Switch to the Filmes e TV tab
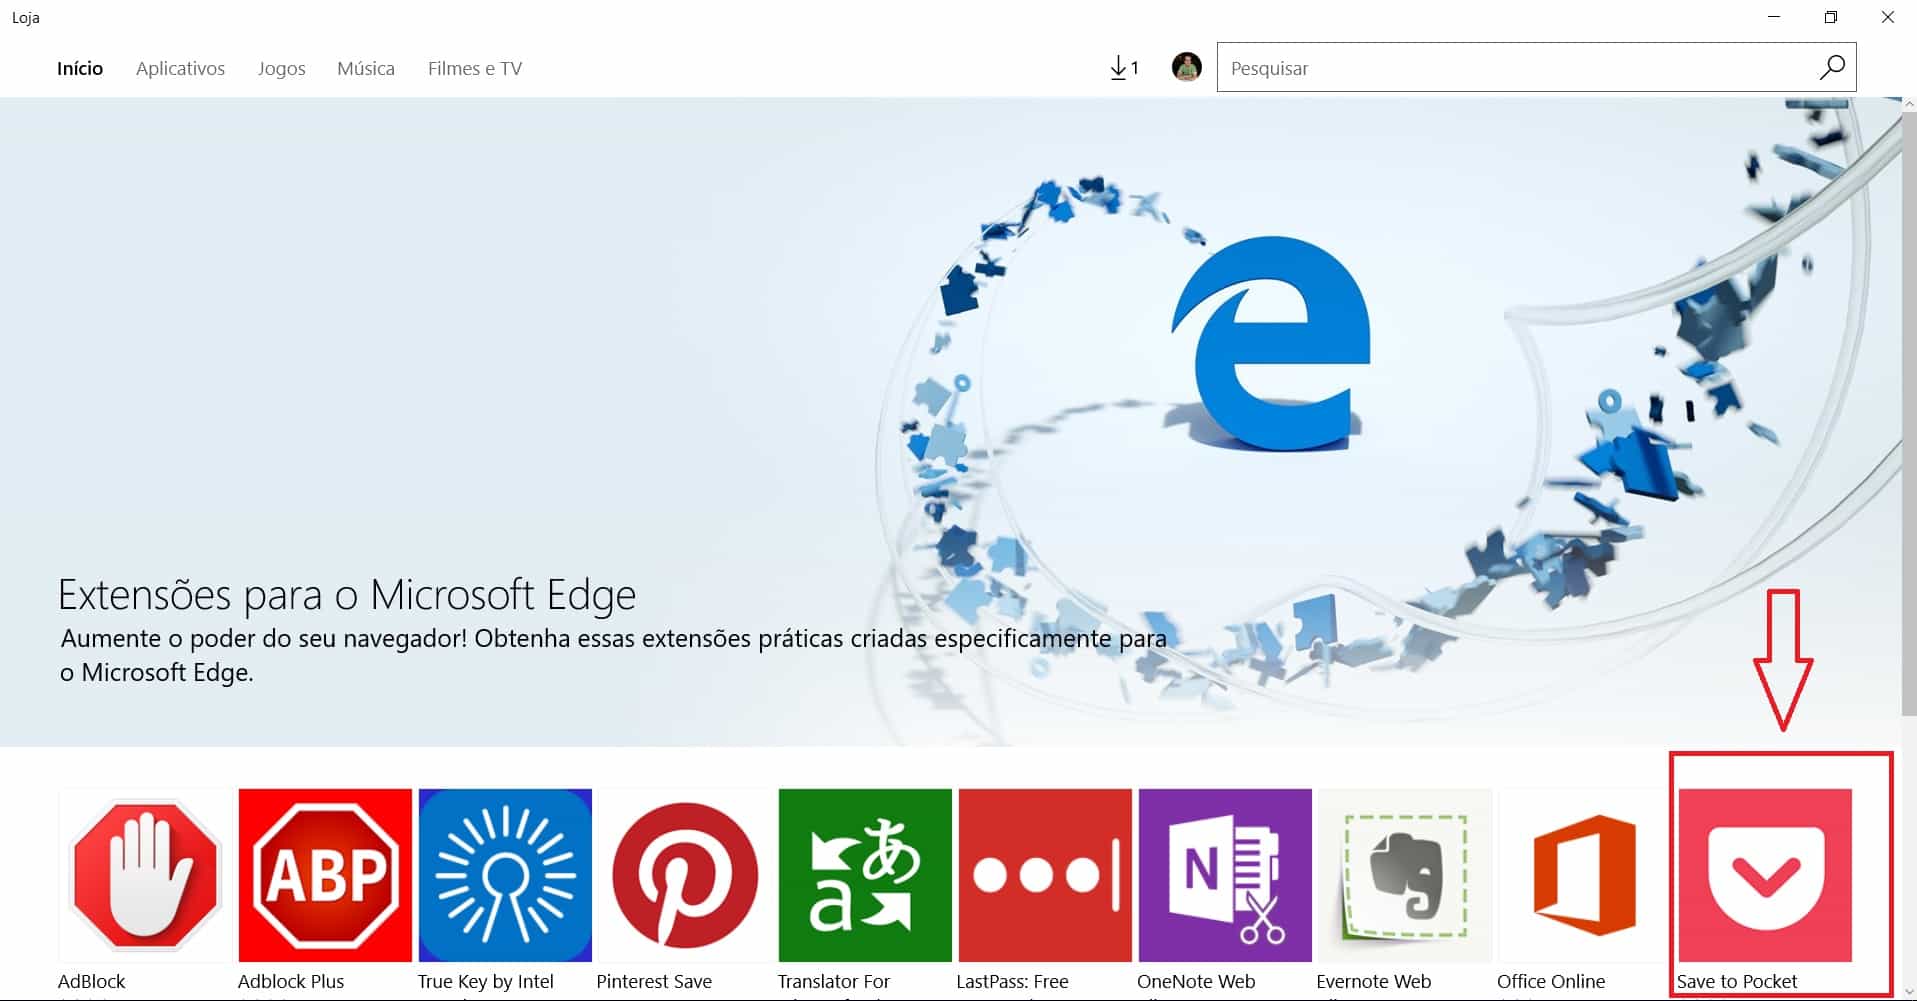This screenshot has width=1917, height=1001. coord(475,68)
